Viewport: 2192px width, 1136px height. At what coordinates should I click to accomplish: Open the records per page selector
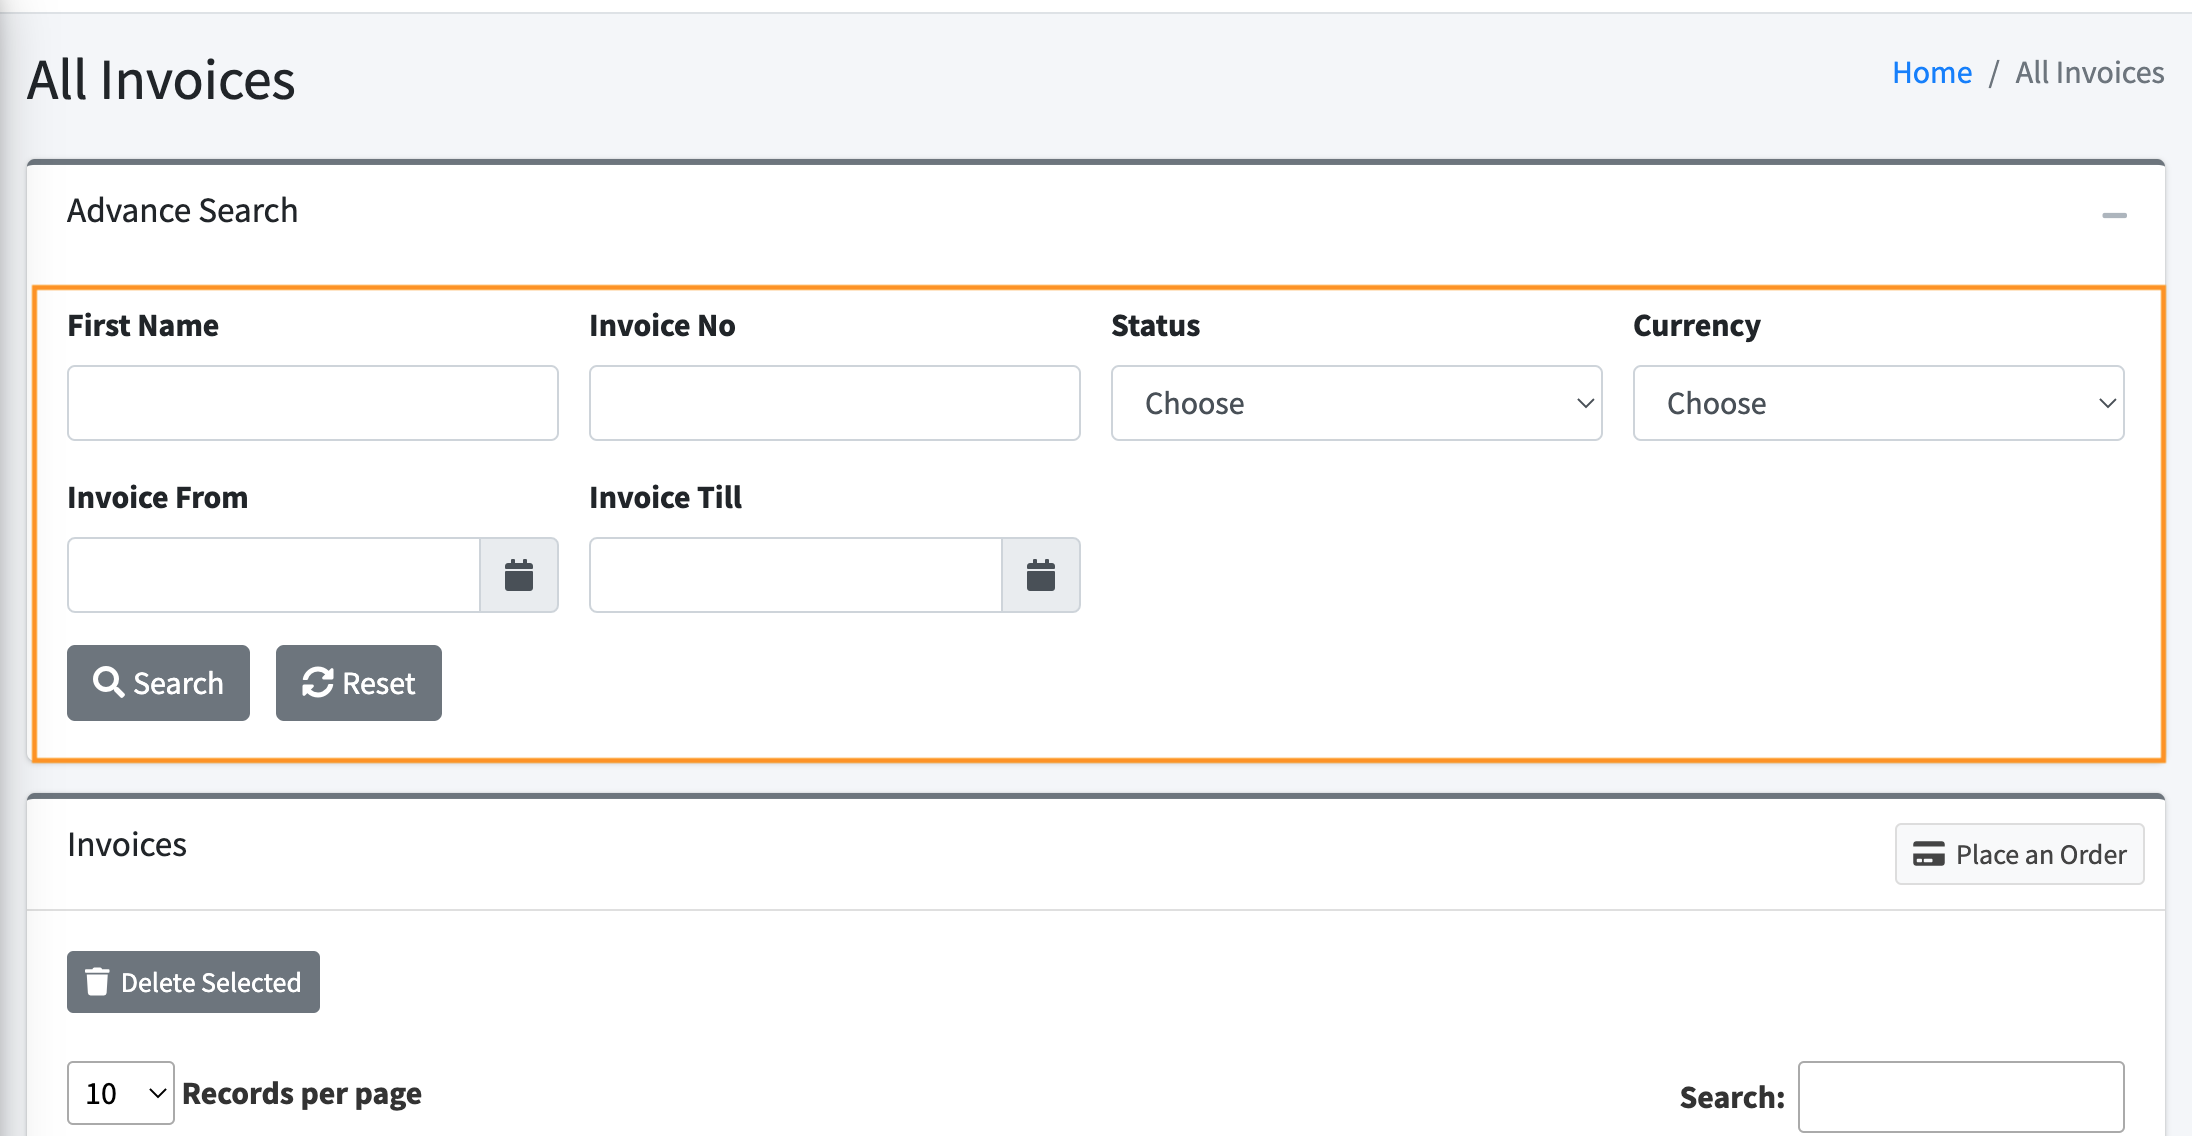[x=120, y=1093]
